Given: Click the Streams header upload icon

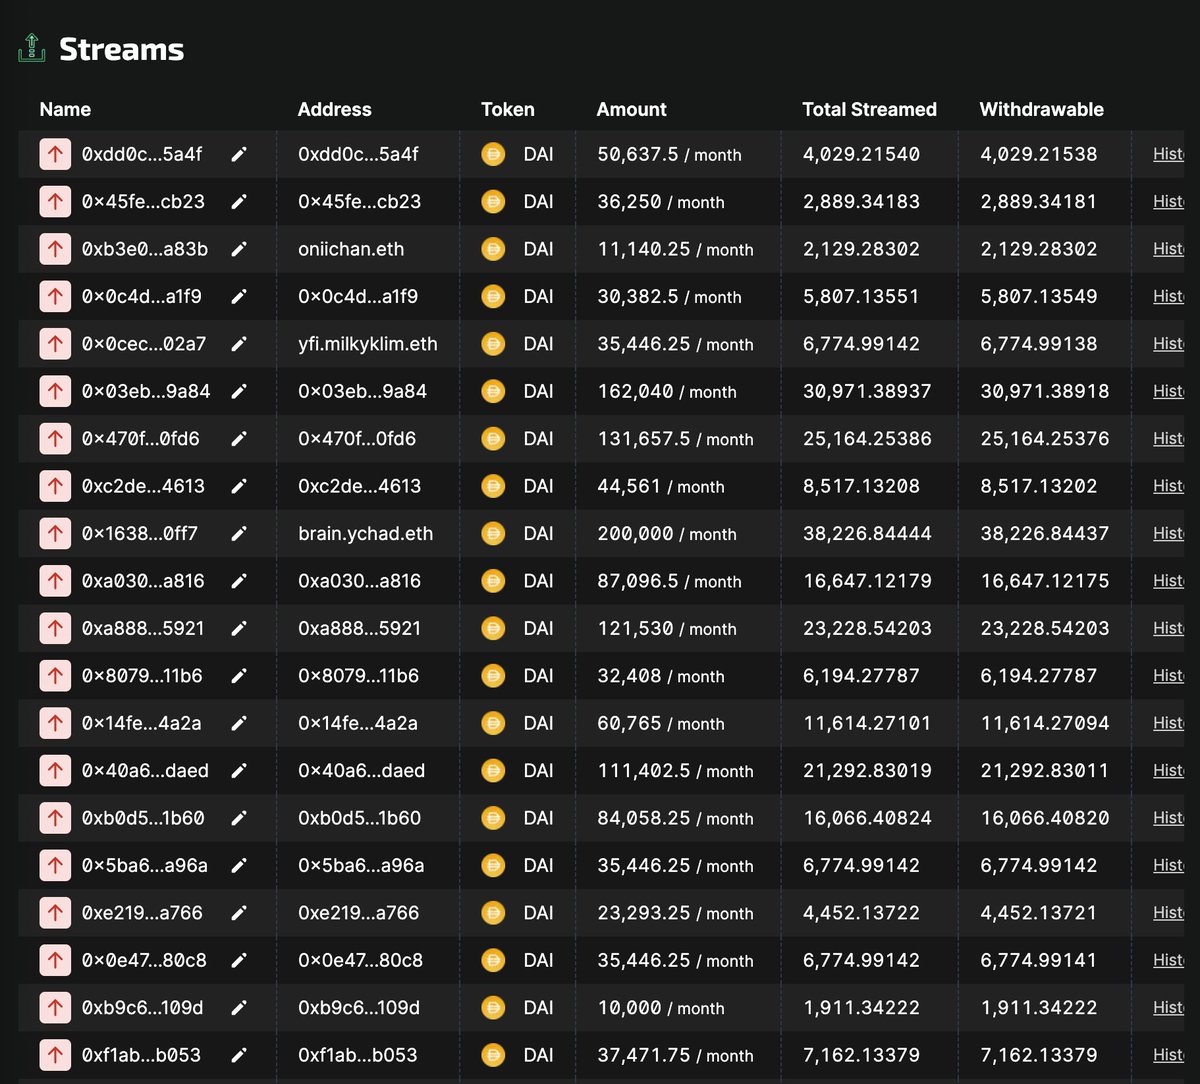Looking at the screenshot, I should (x=32, y=48).
